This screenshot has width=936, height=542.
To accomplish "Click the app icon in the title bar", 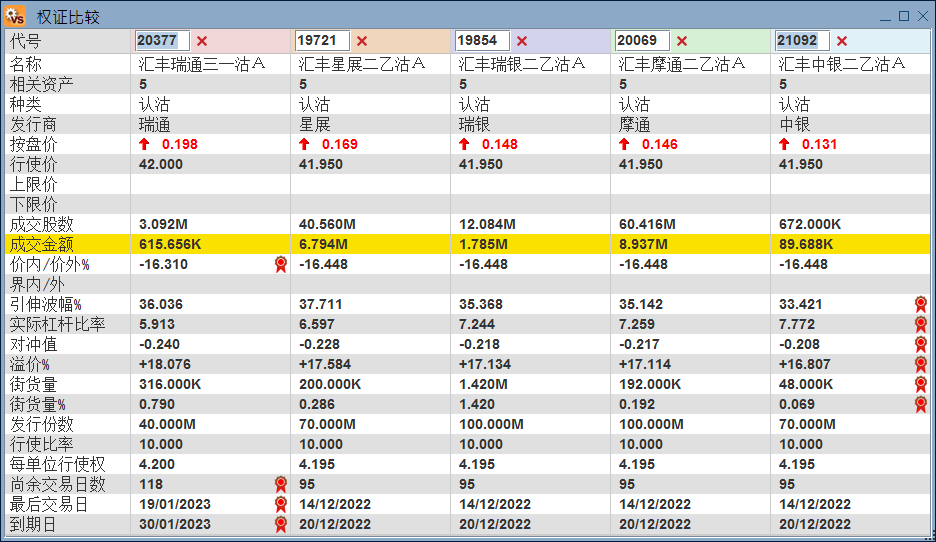I will (15, 17).
